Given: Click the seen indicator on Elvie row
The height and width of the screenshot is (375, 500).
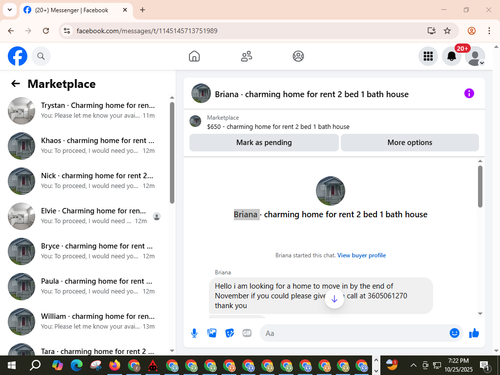Looking at the screenshot, I should pos(157,216).
